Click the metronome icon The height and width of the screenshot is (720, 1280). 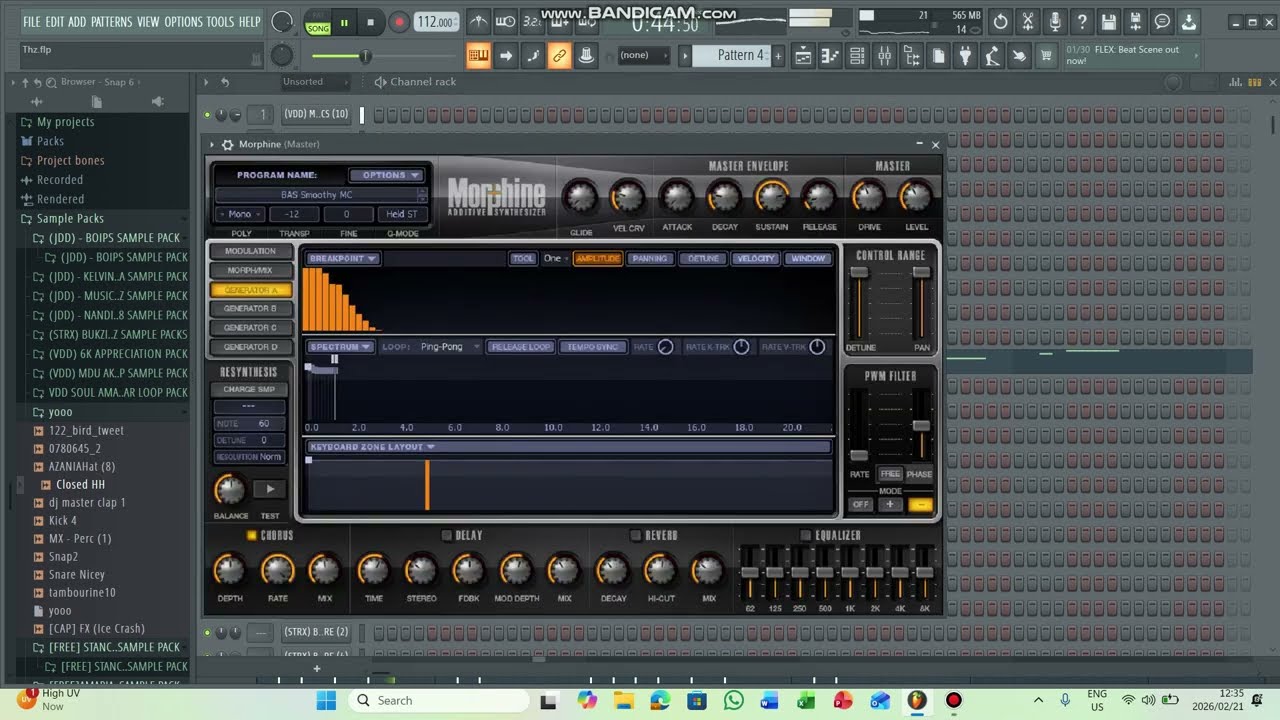click(479, 22)
